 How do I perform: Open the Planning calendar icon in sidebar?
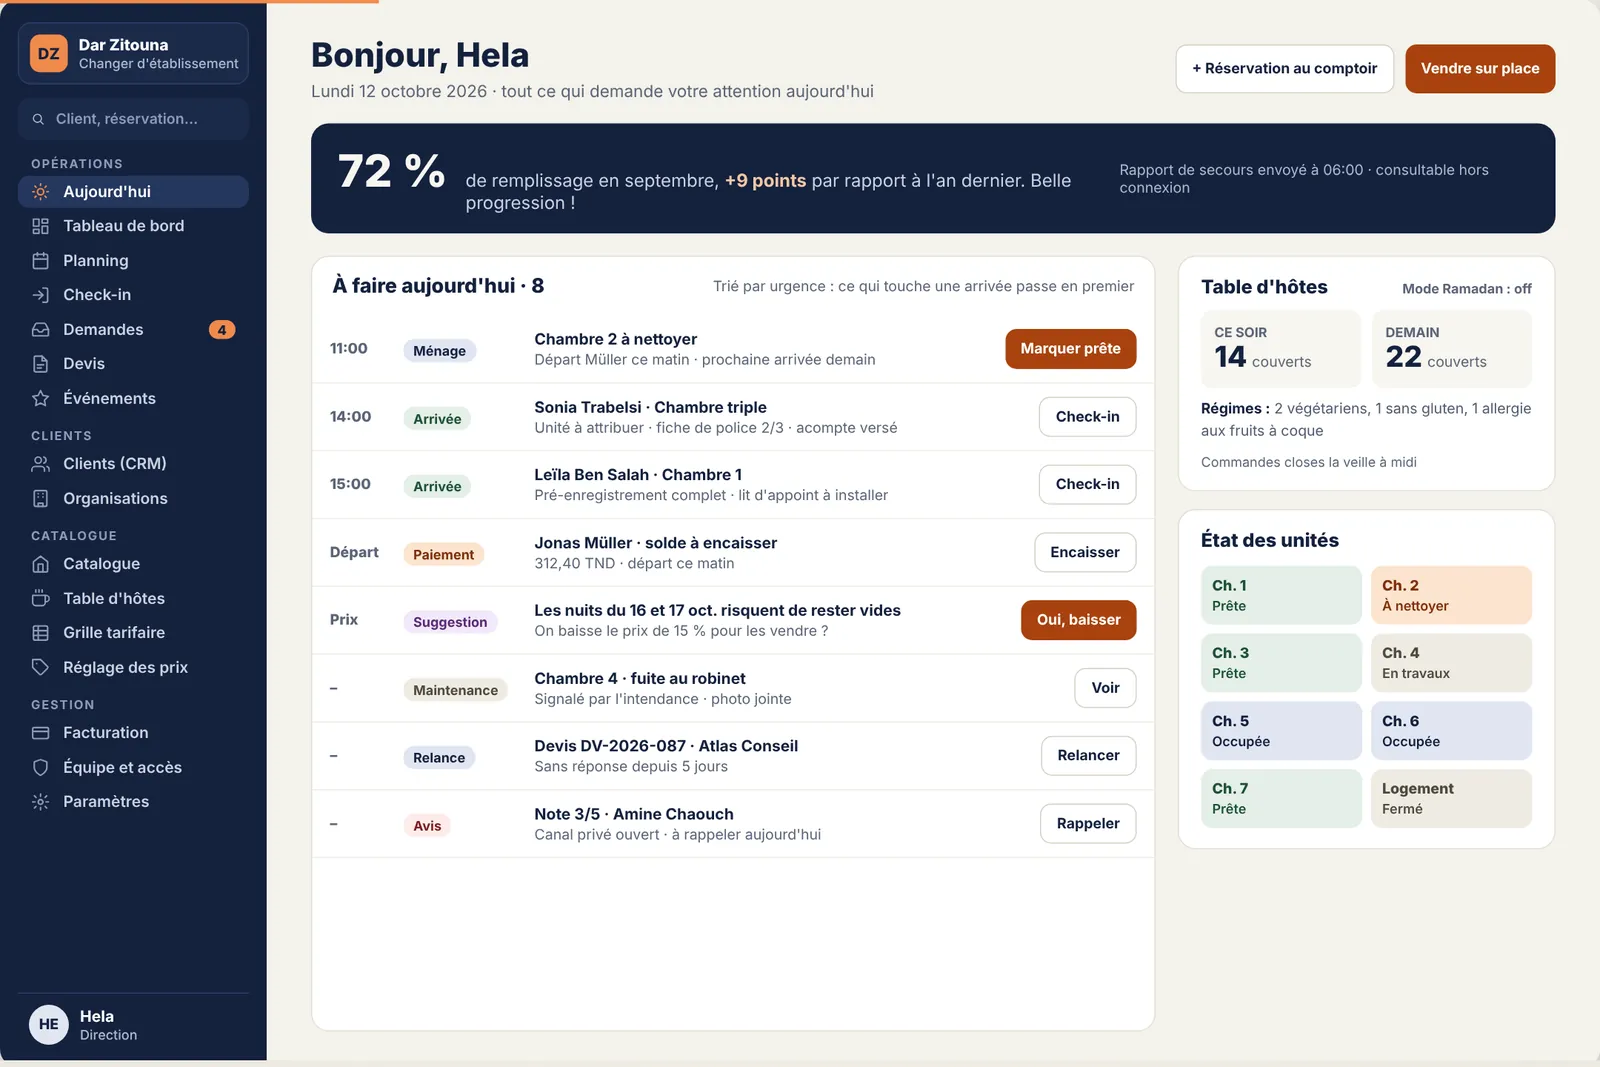(40, 261)
